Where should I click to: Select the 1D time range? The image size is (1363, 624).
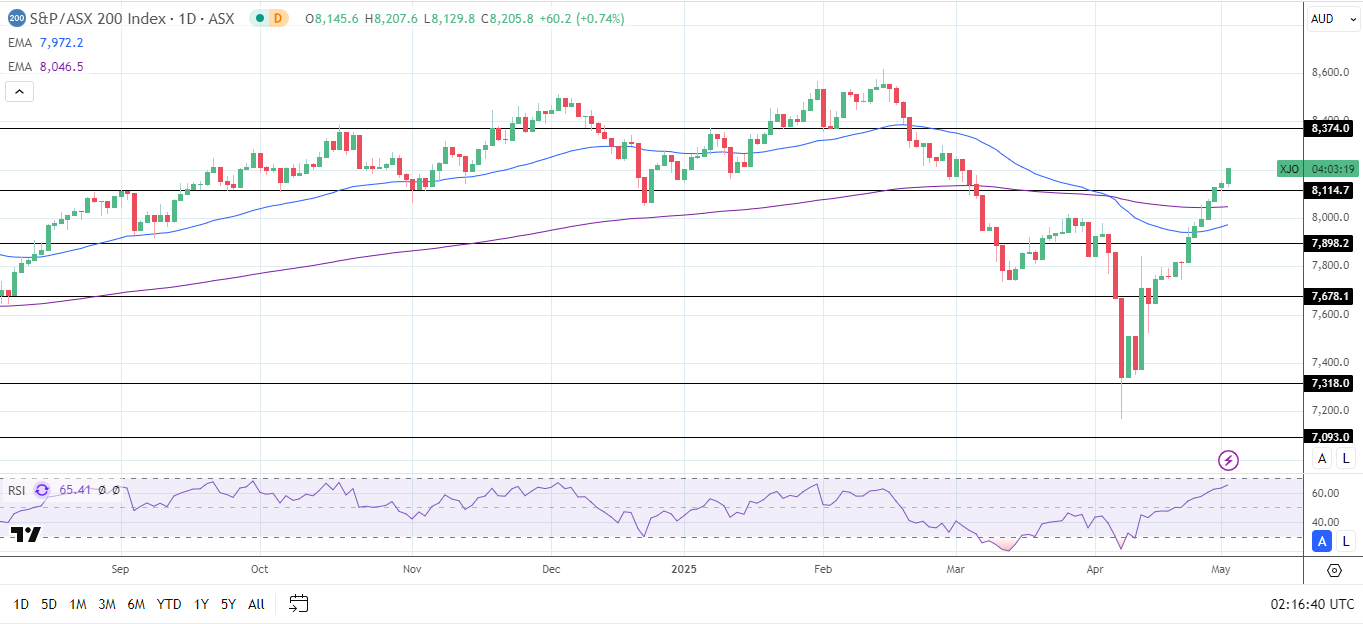click(x=21, y=604)
